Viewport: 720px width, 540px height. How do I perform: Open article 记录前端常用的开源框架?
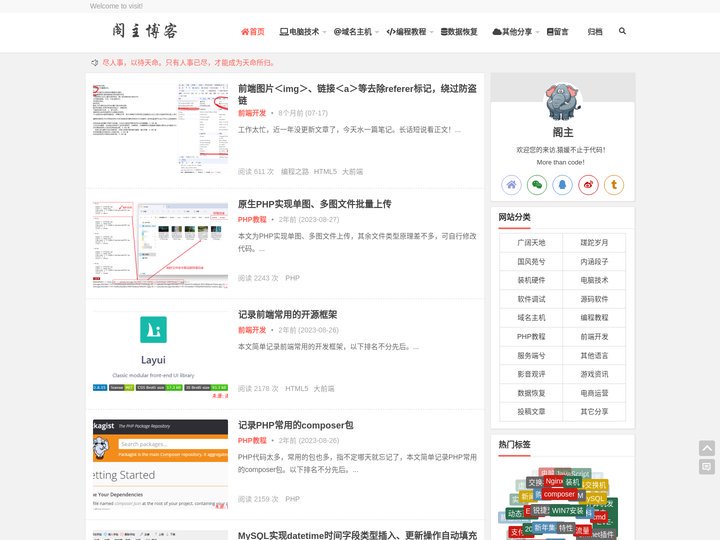pyautogui.click(x=287, y=315)
